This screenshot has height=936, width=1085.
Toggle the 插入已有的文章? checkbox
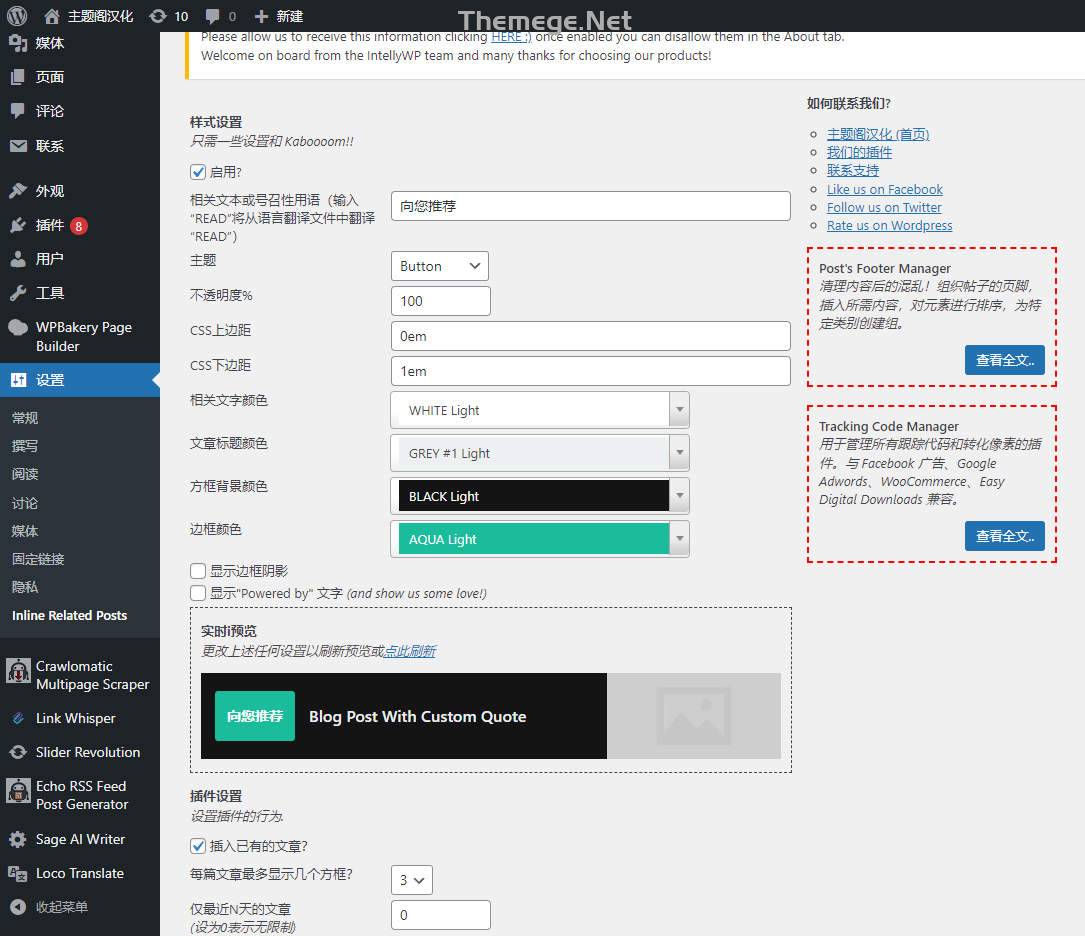pyautogui.click(x=198, y=845)
